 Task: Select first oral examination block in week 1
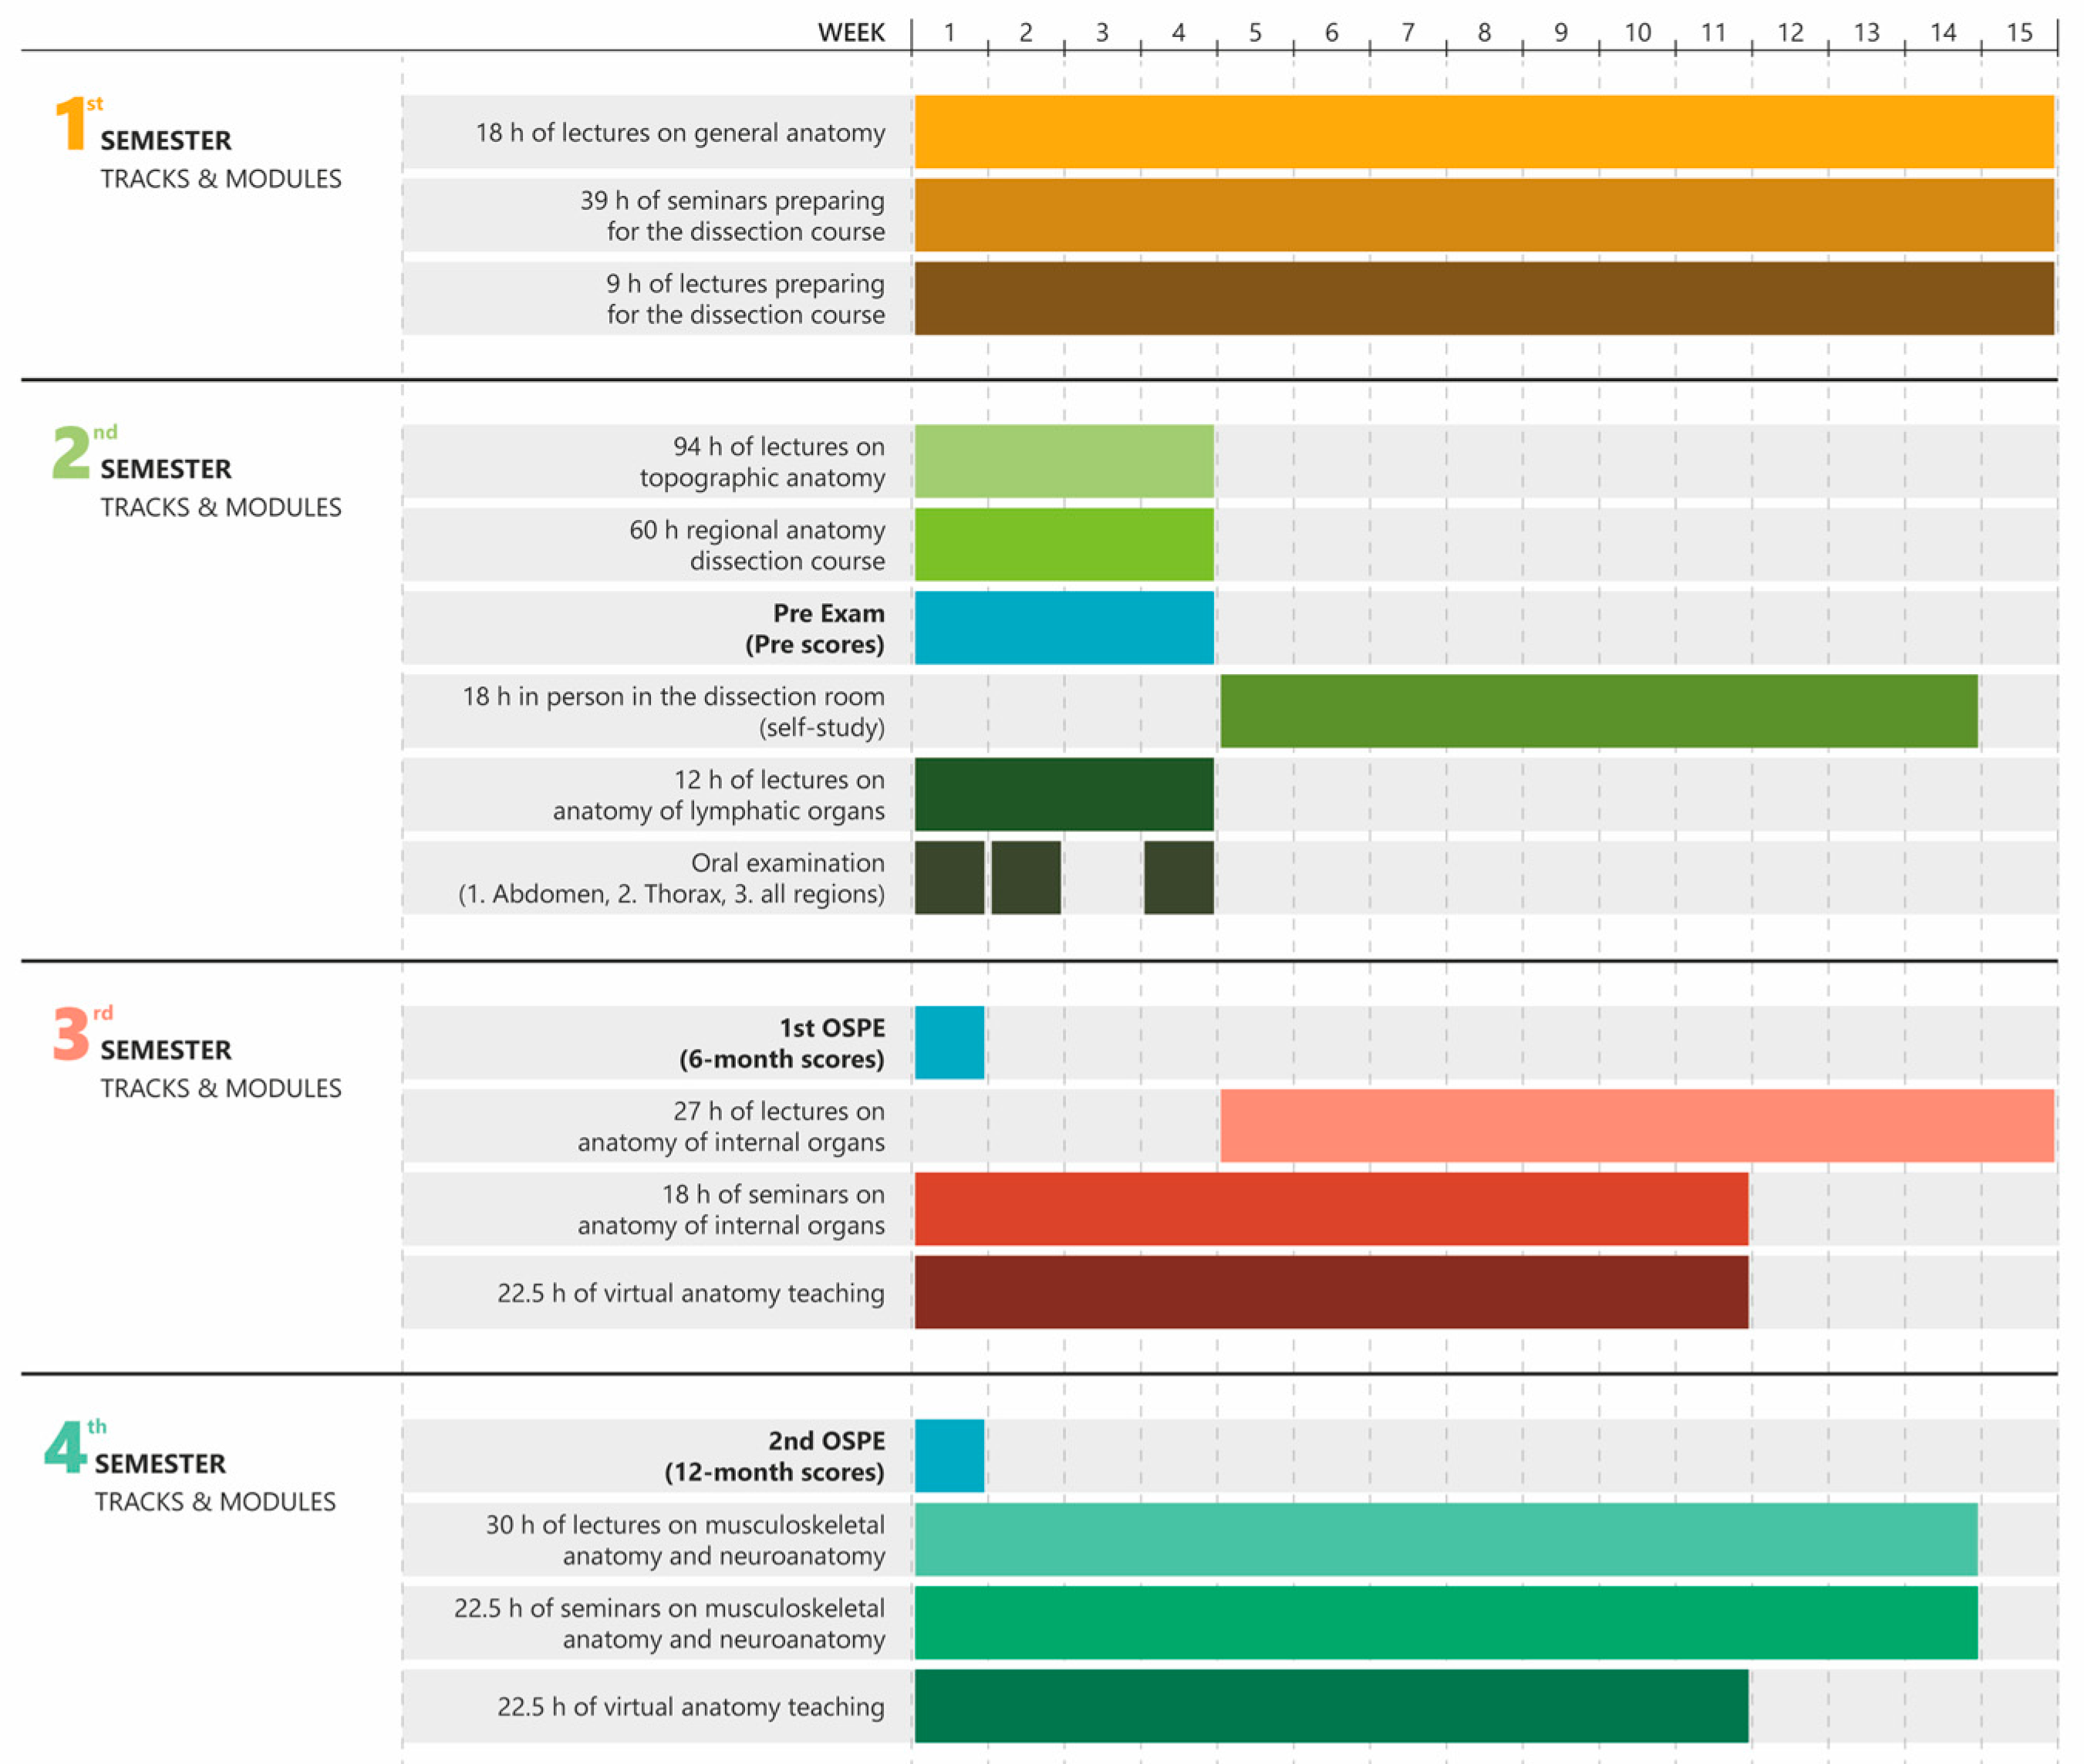(x=949, y=877)
